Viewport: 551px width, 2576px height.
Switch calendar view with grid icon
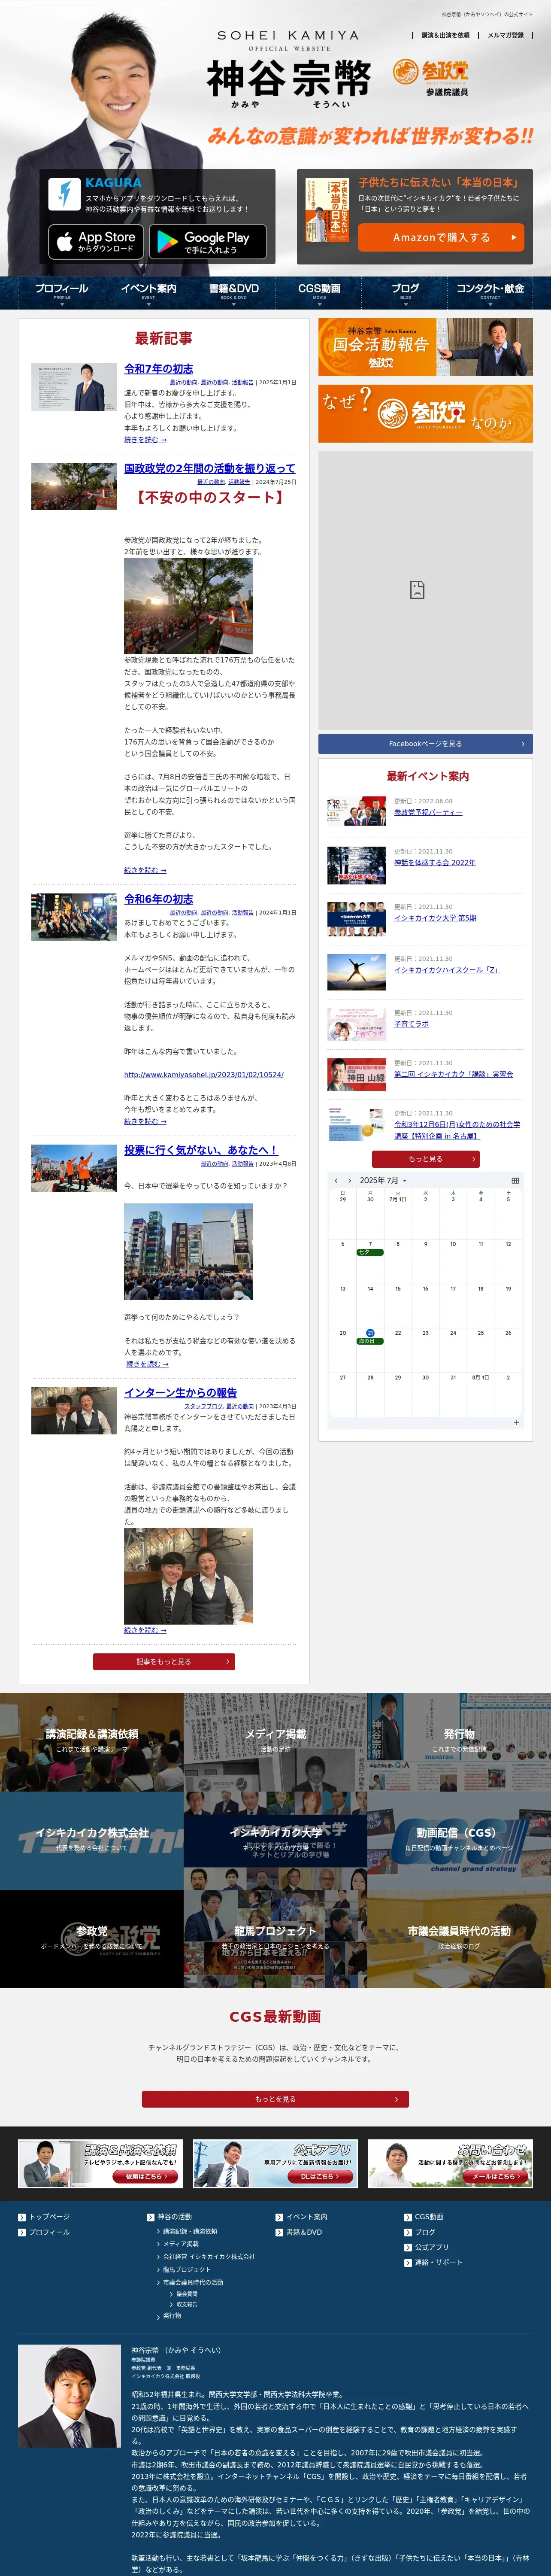515,1181
